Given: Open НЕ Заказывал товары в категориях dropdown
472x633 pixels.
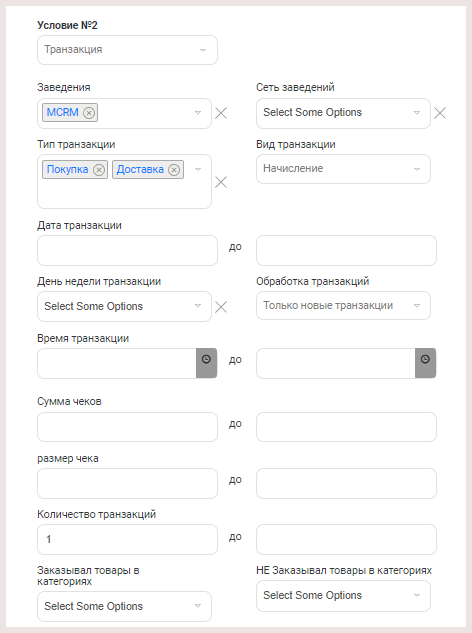Looking at the screenshot, I should pos(343,596).
